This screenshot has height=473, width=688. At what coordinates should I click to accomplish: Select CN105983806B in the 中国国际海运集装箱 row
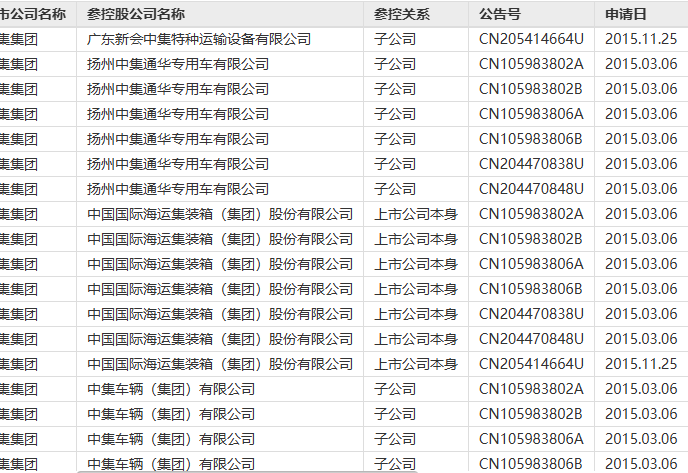click(x=530, y=289)
